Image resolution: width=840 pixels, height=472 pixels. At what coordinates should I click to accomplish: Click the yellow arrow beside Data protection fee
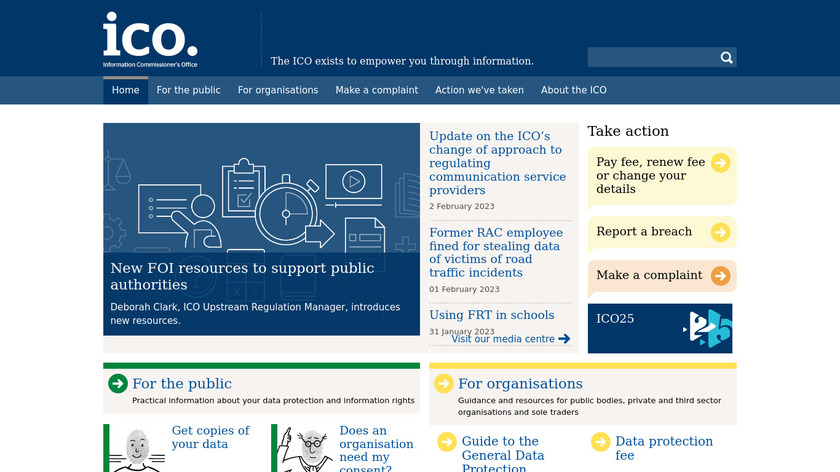pyautogui.click(x=601, y=442)
